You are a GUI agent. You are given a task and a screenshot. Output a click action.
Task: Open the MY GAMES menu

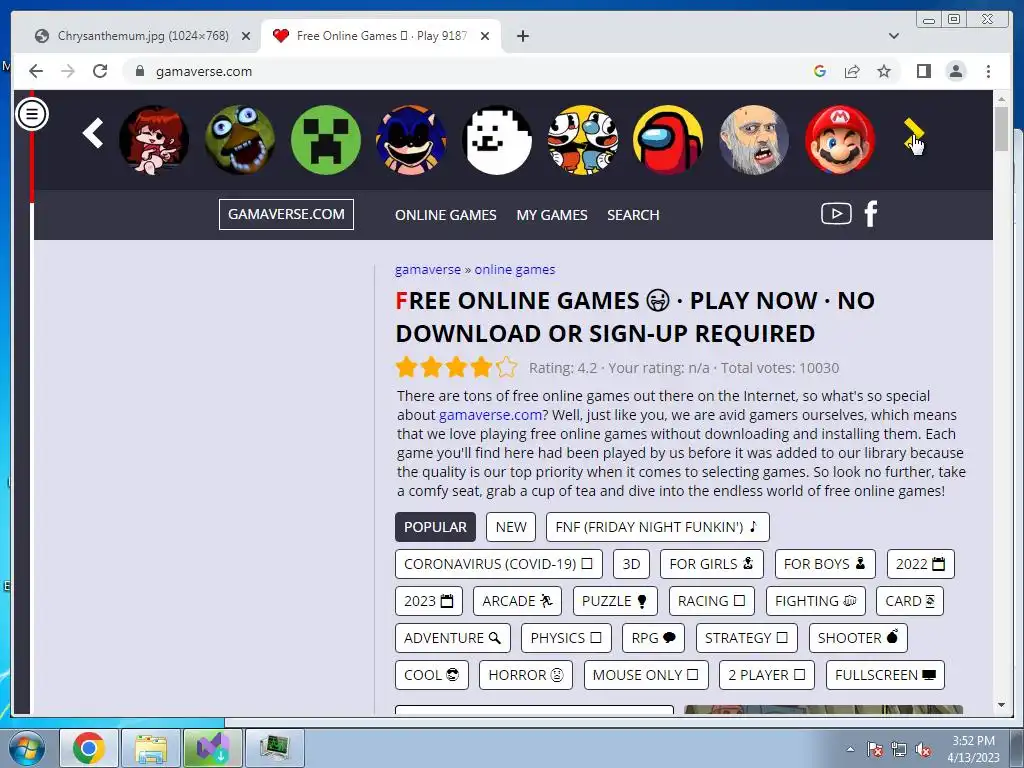[552, 215]
